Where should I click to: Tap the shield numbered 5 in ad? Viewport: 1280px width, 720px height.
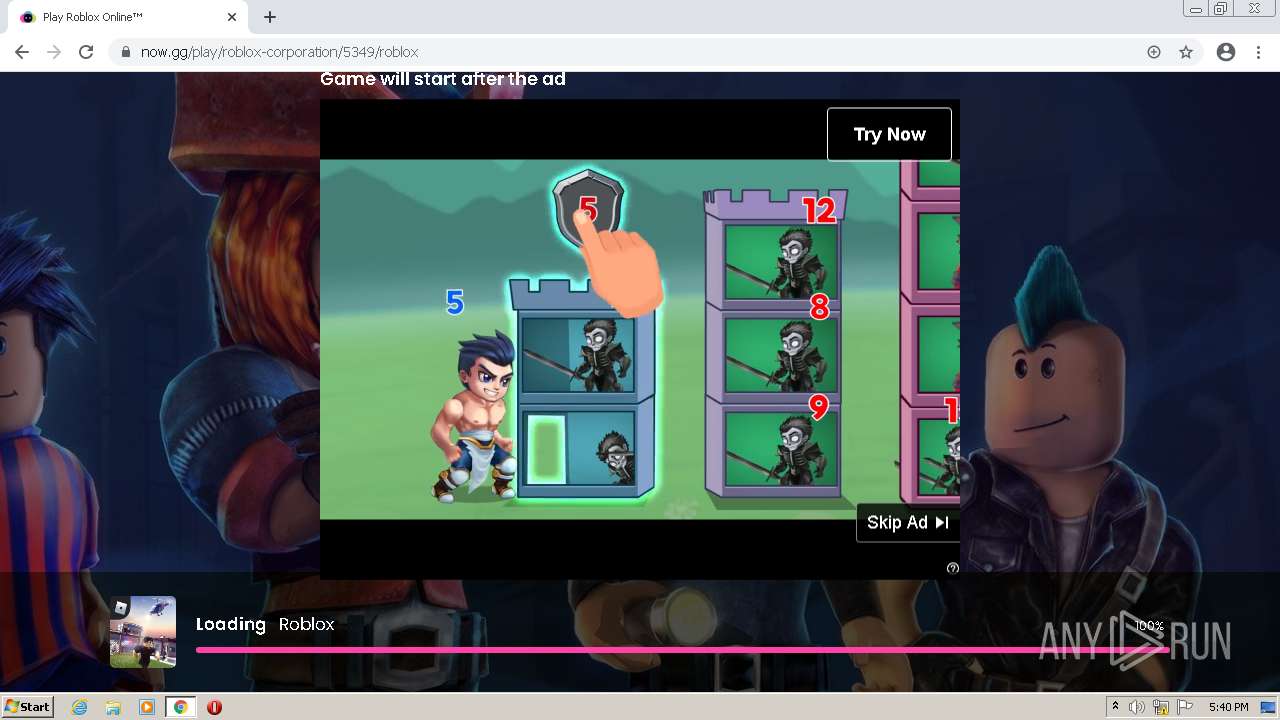tap(588, 208)
